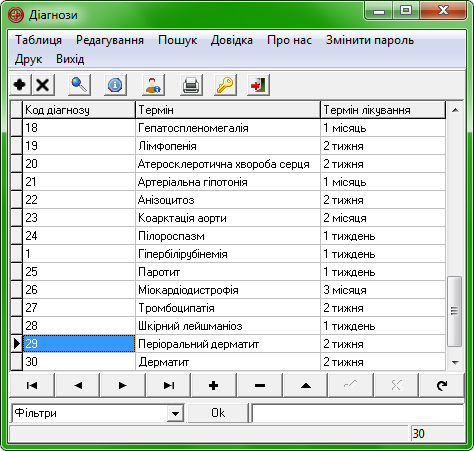Open the Редагування menu
The height and width of the screenshot is (451, 474).
click(x=110, y=40)
